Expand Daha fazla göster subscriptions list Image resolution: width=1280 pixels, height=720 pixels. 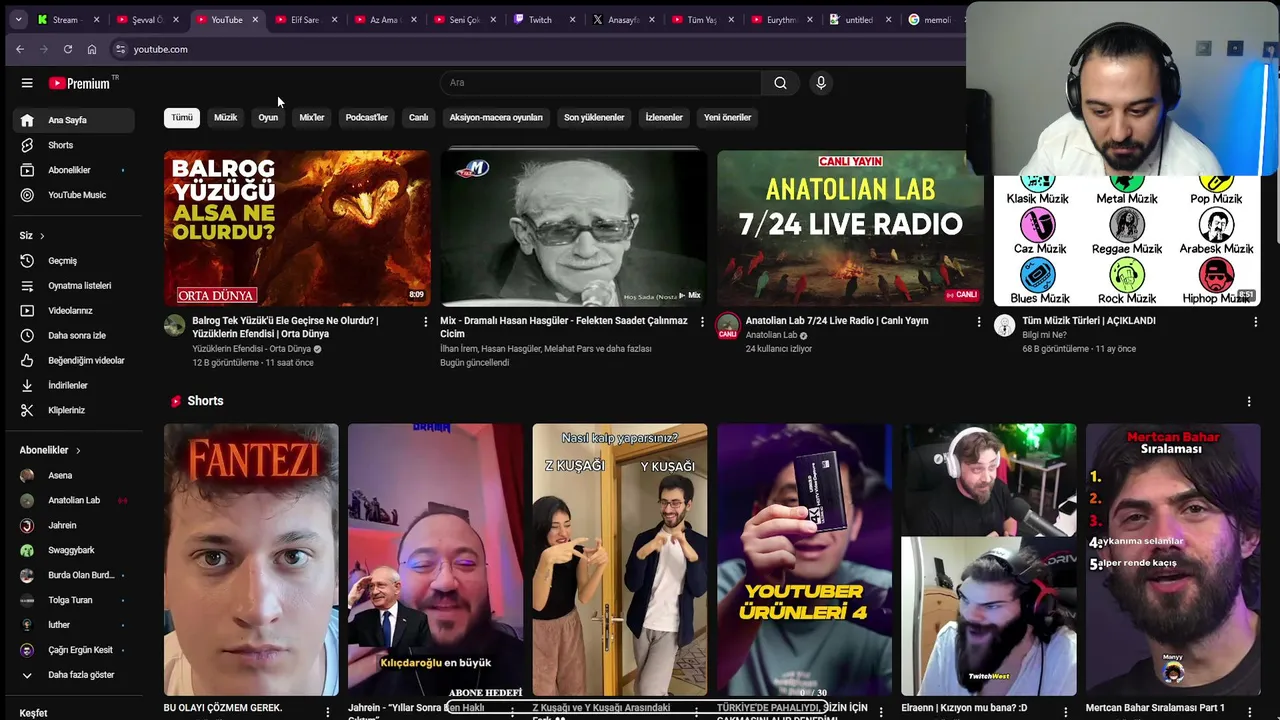74,675
